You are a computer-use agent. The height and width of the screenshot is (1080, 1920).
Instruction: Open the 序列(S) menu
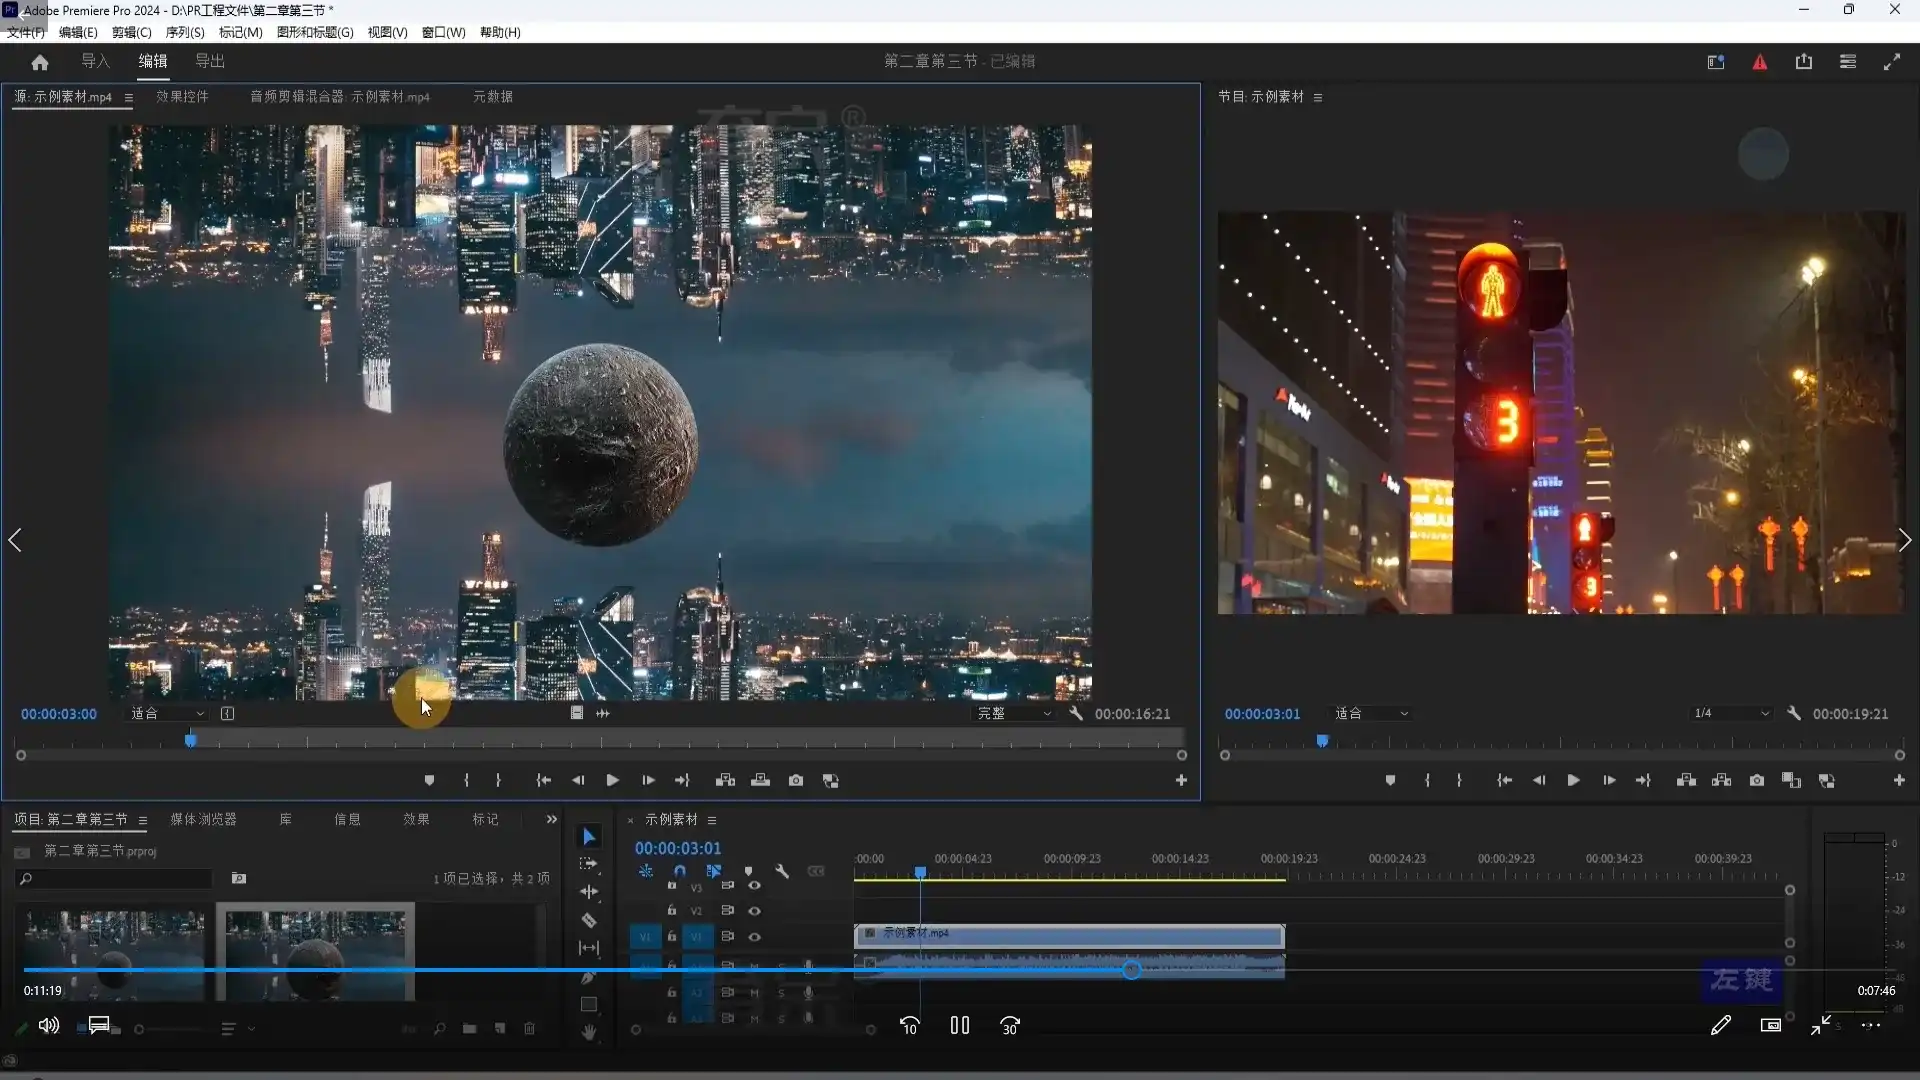coord(184,32)
